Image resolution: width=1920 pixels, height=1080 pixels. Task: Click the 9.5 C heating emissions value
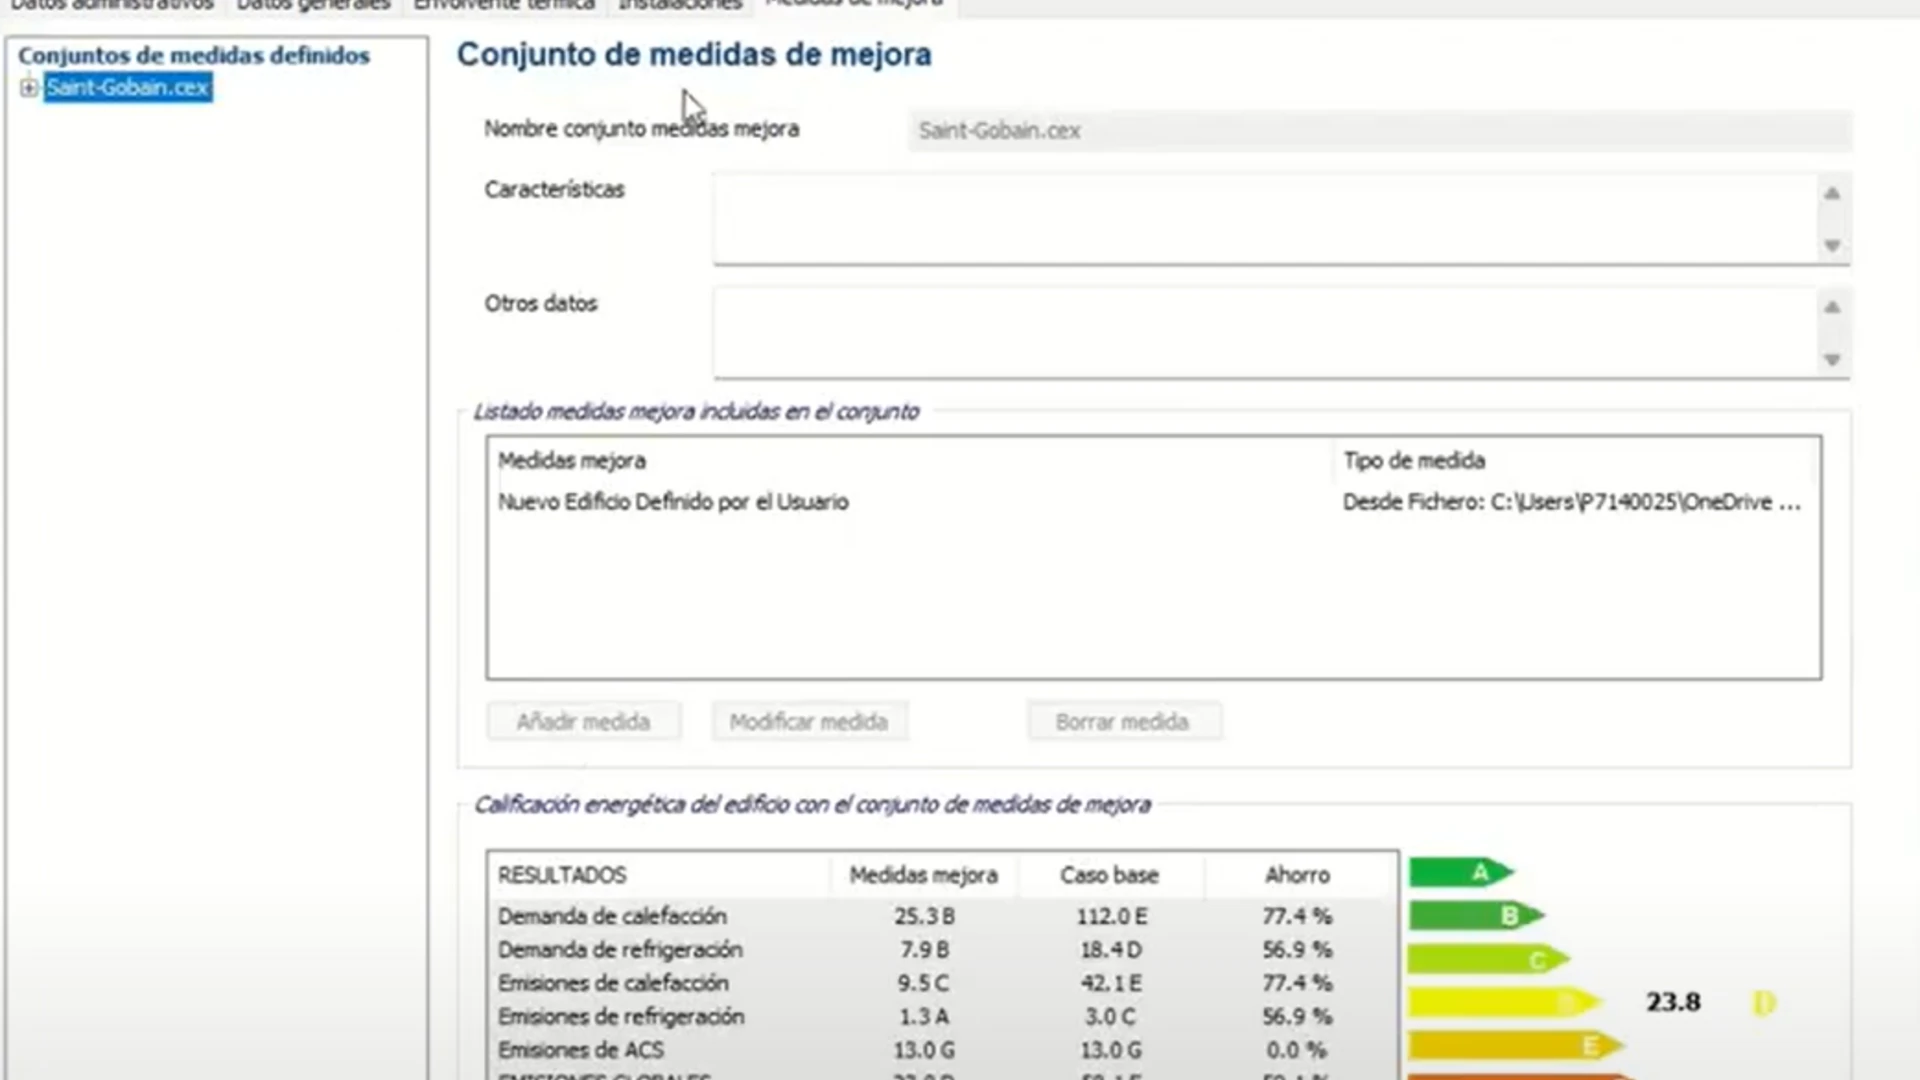tap(924, 983)
